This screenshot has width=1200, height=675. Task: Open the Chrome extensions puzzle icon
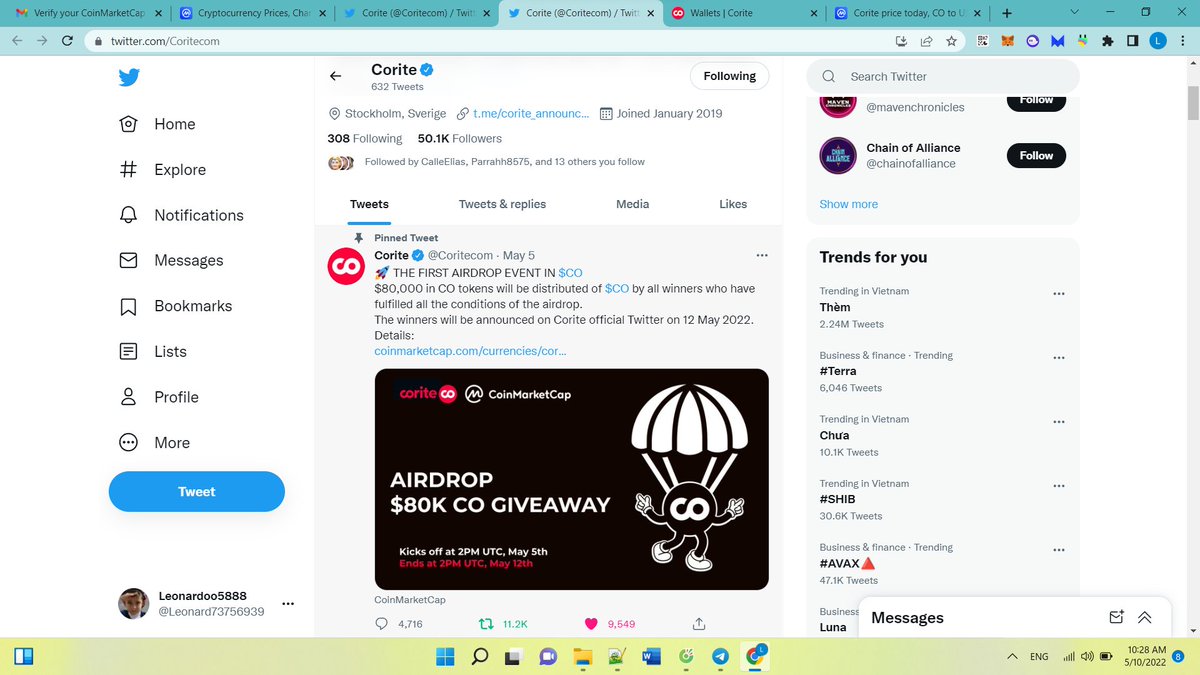pos(1107,41)
